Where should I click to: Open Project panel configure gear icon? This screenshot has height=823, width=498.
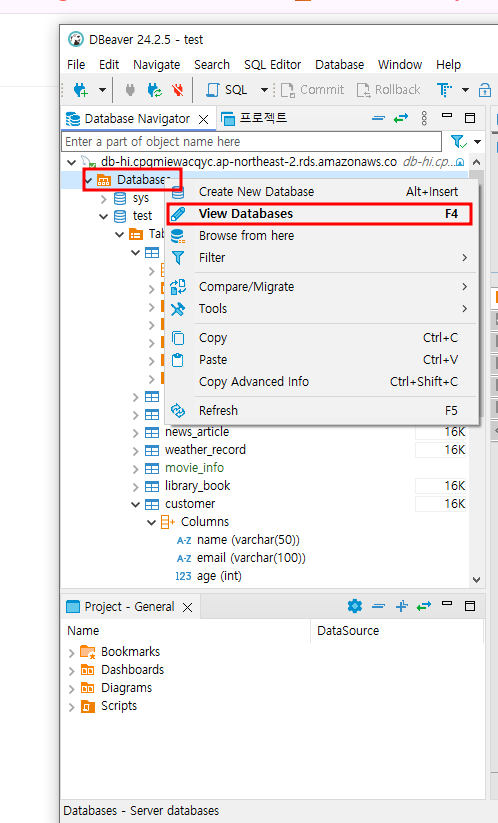pos(355,606)
